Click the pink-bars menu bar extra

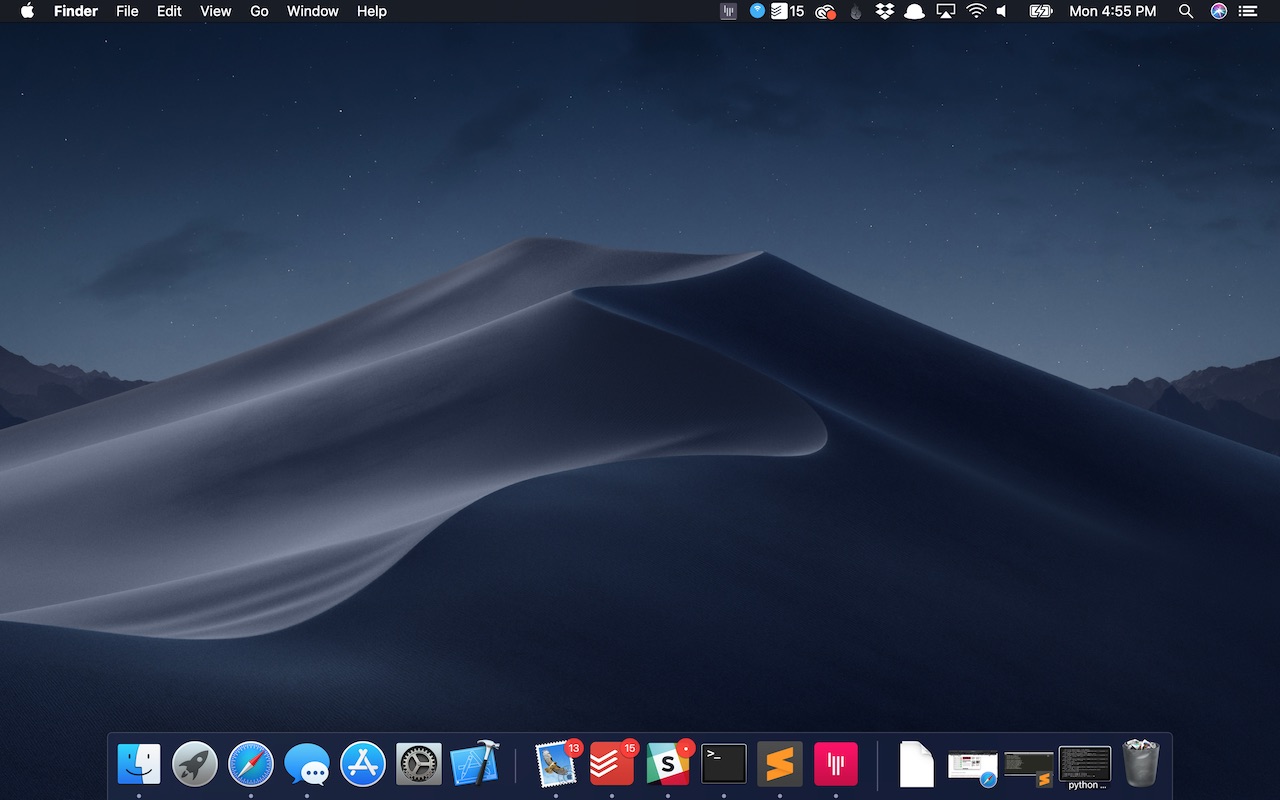(x=729, y=11)
